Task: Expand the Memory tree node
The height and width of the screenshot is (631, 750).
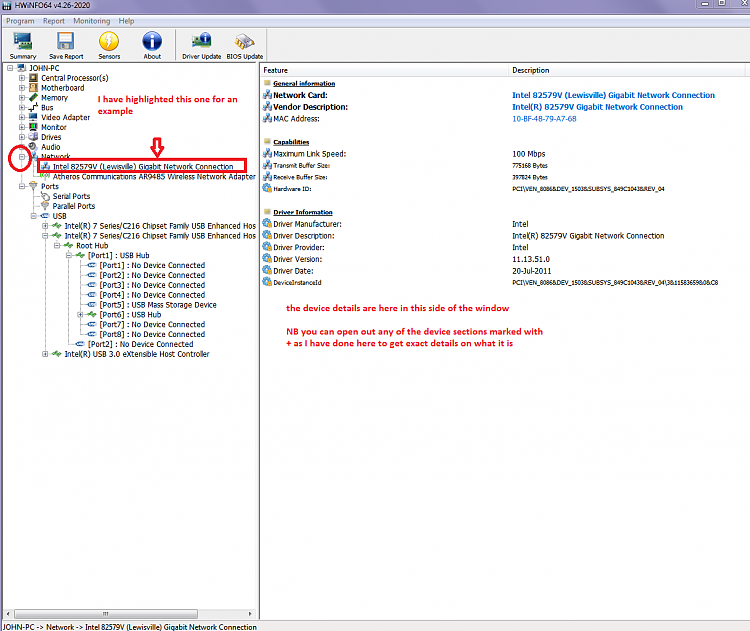Action: tap(22, 98)
